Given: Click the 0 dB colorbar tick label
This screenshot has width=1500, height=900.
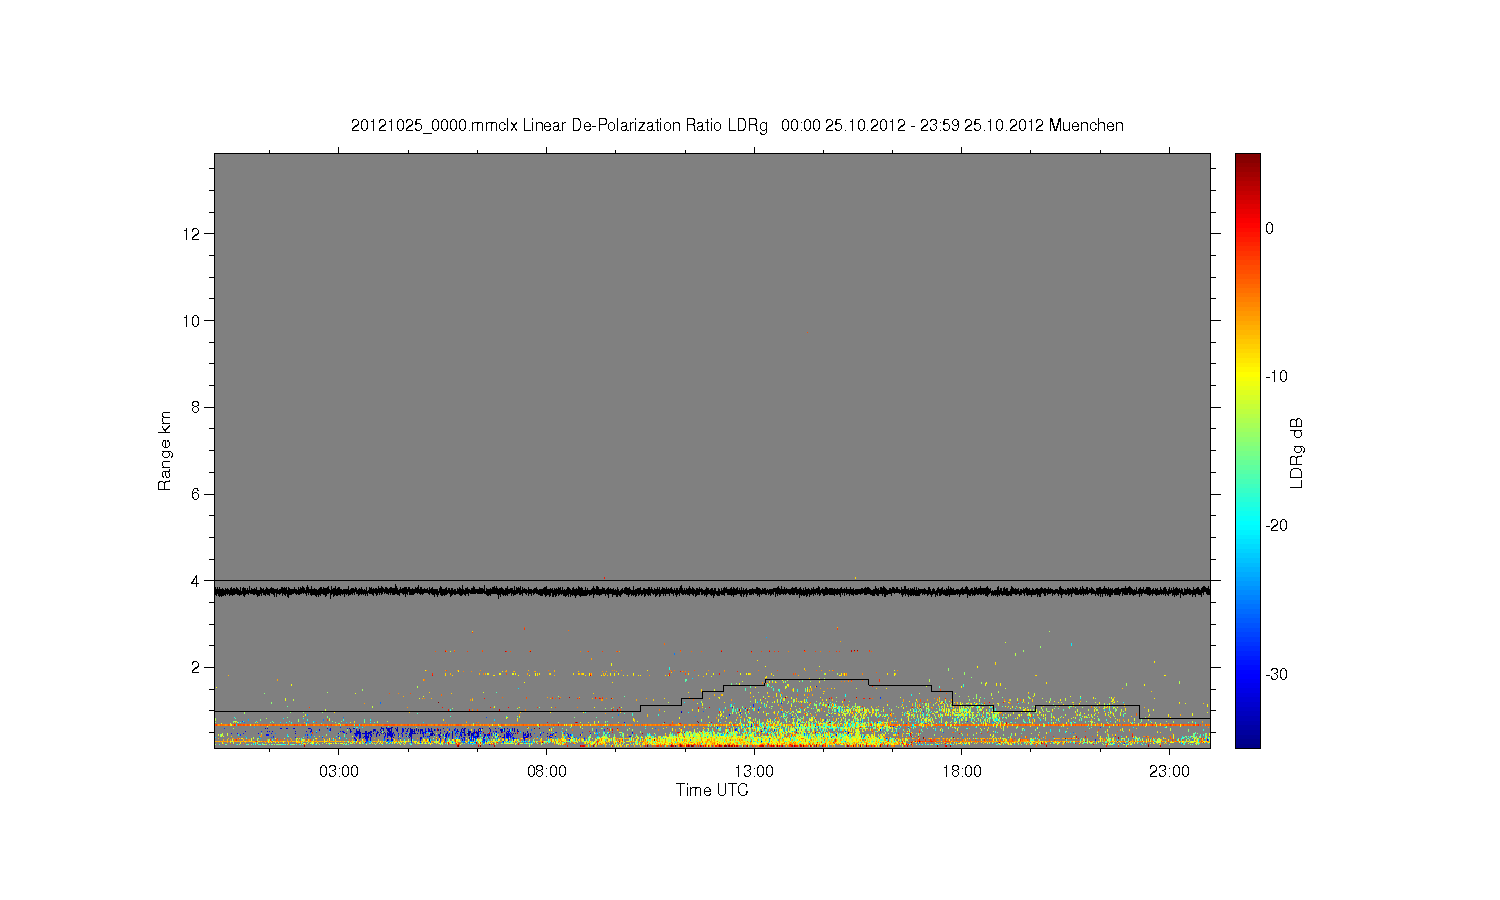Looking at the screenshot, I should (1269, 228).
